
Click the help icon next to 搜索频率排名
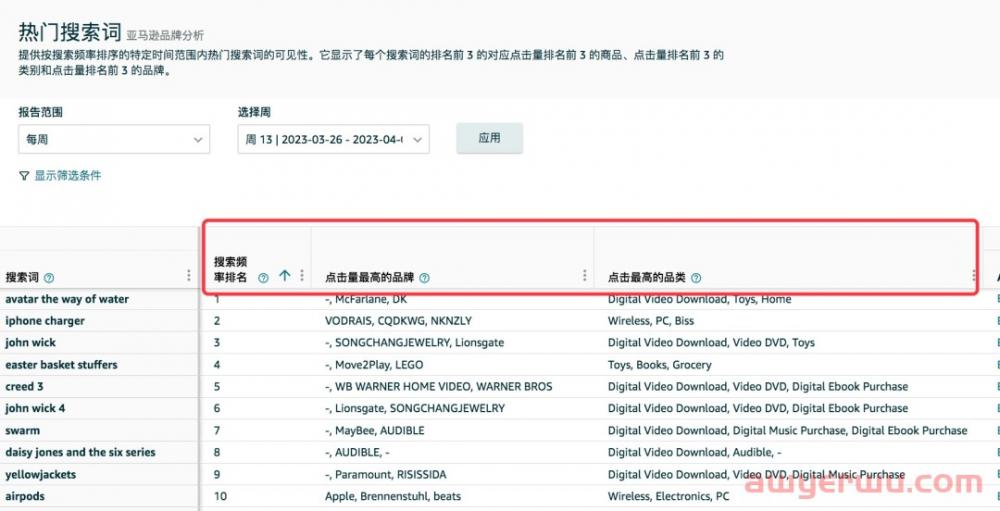tap(263, 278)
